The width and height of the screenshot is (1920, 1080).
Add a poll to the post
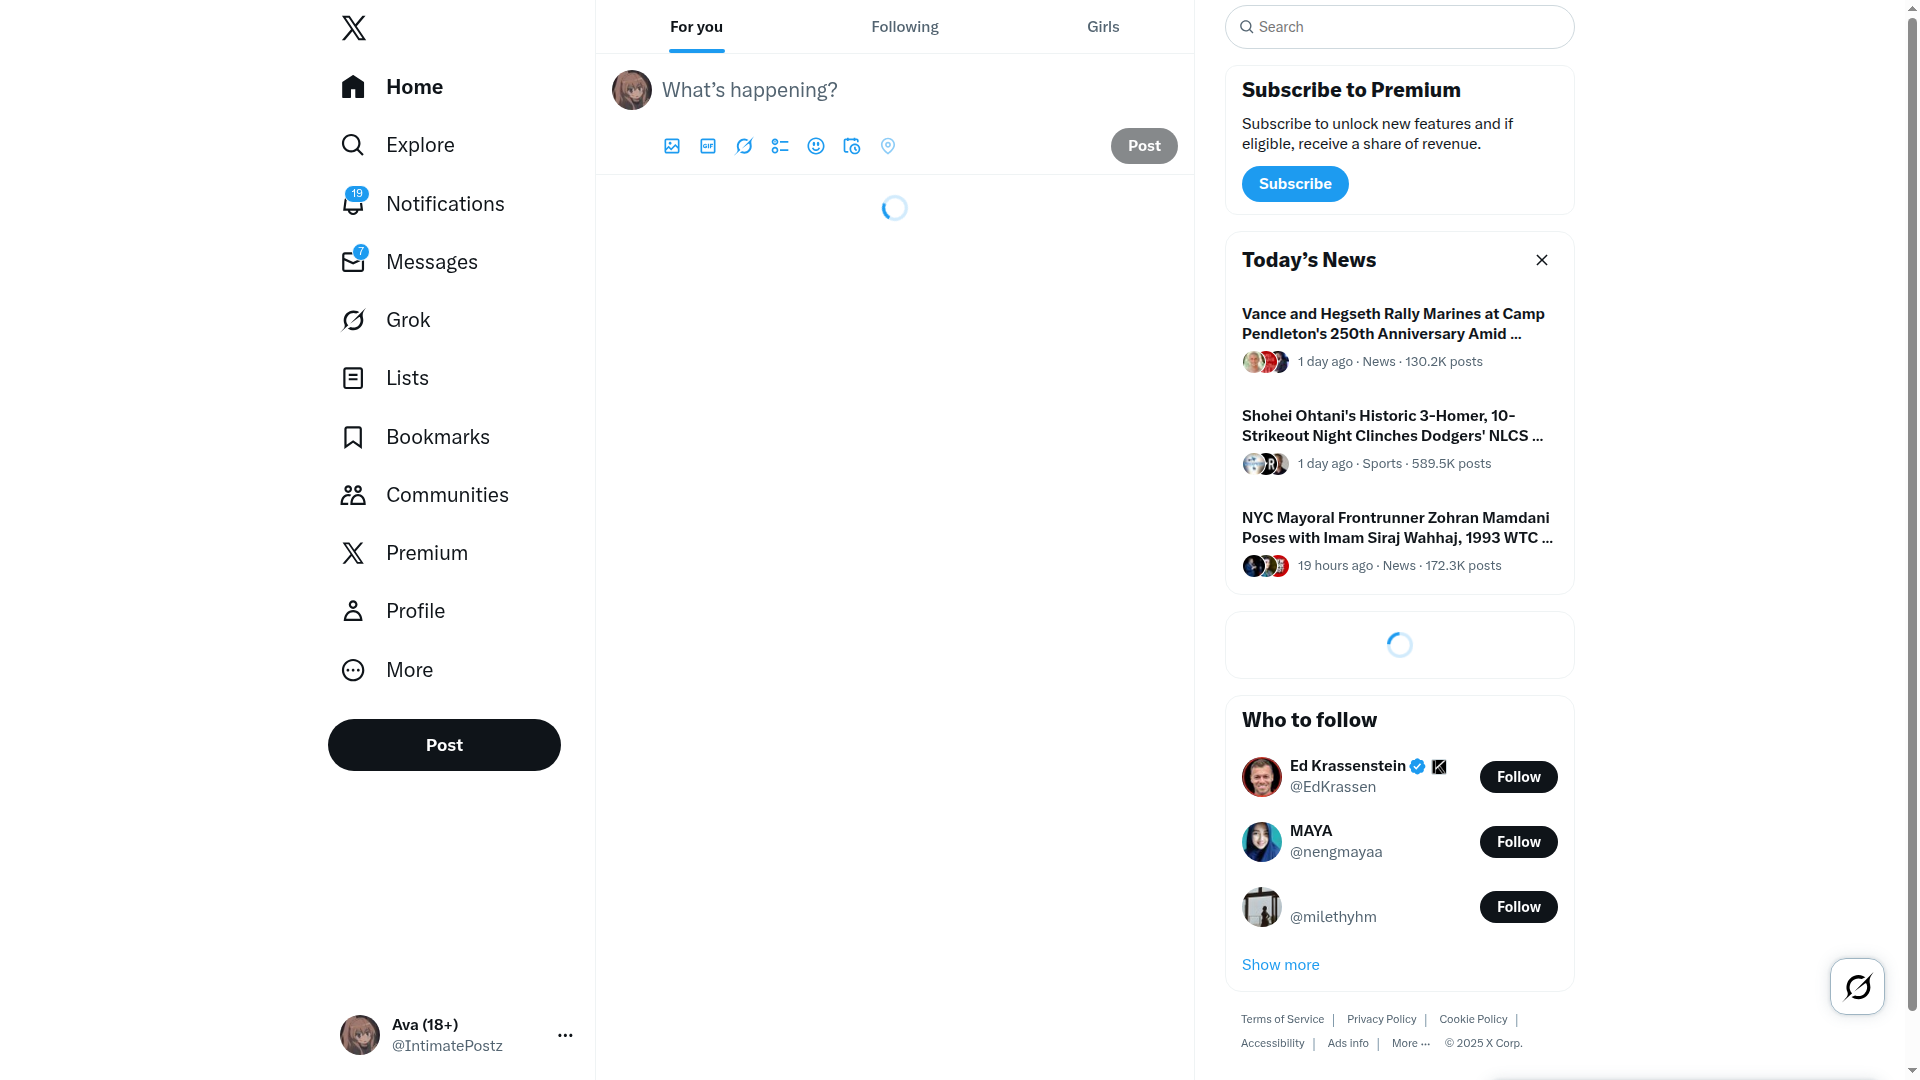point(780,146)
